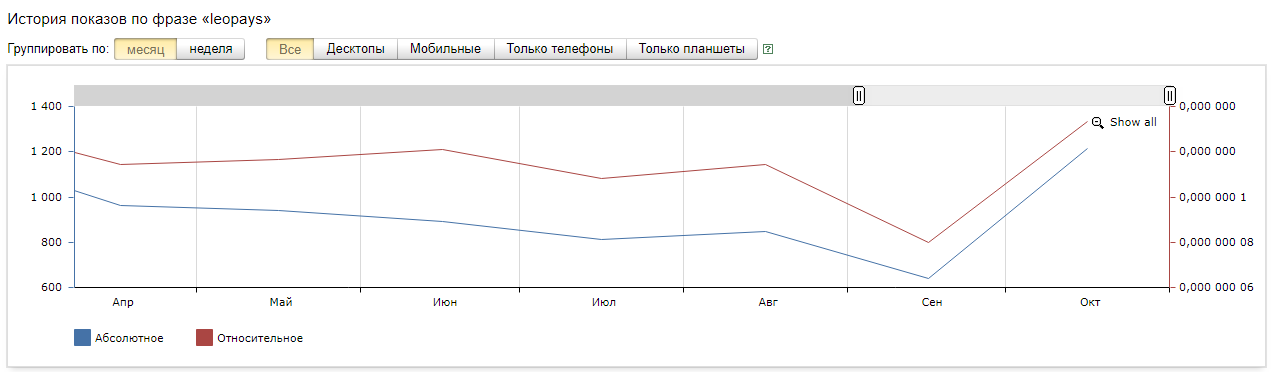Toggle the blue Абсолютное legend swatch
The width and height of the screenshot is (1280, 372).
tap(82, 338)
